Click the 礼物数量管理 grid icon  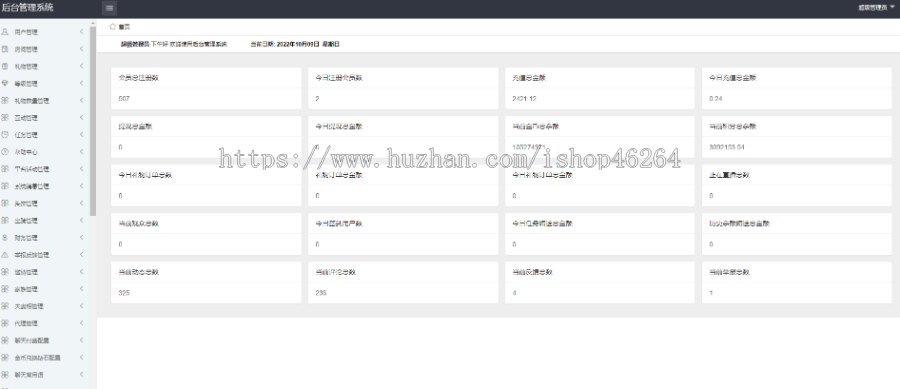[x=5, y=101]
